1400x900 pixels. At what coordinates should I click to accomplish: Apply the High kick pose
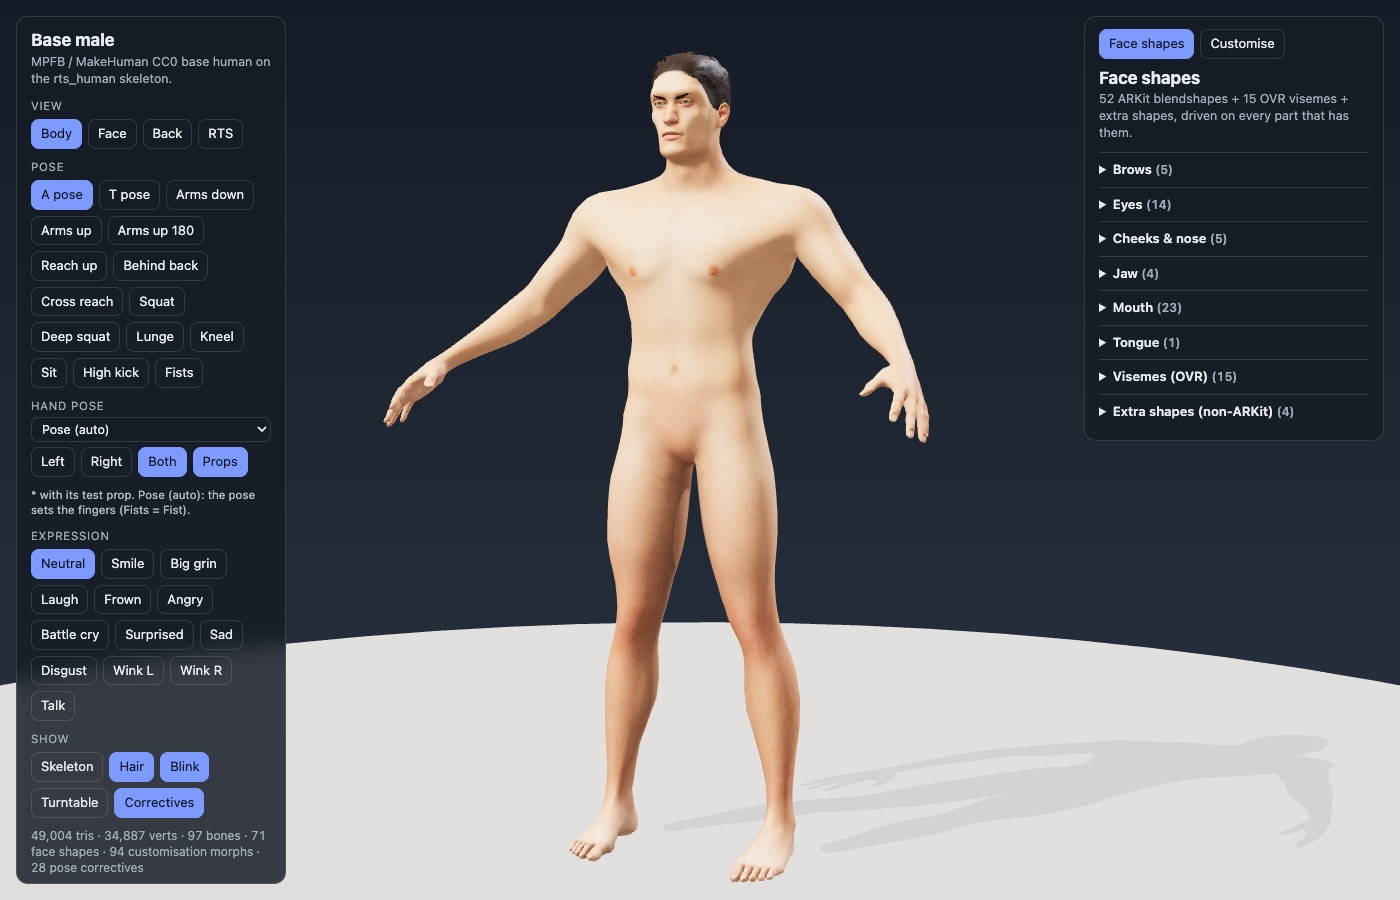111,373
